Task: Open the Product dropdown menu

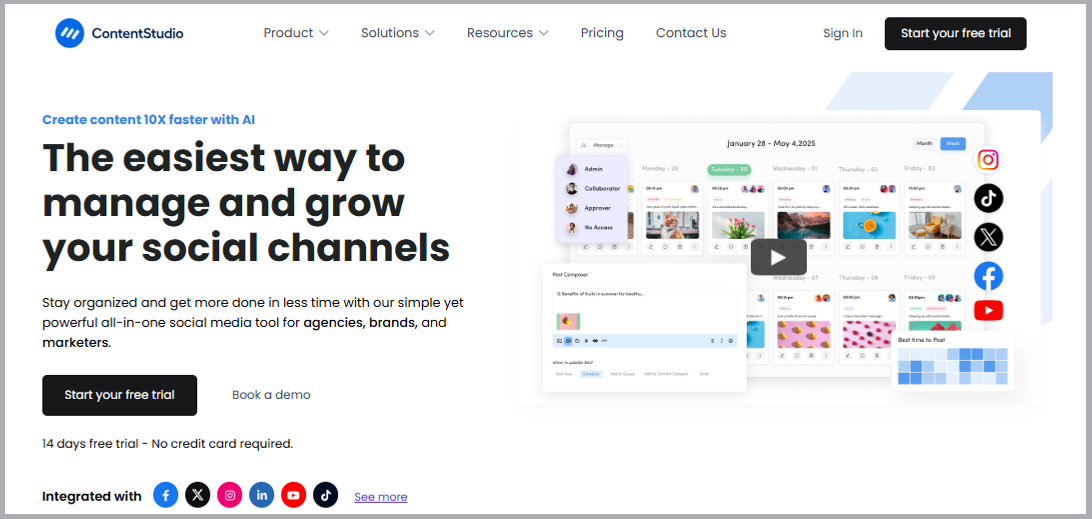Action: 296,33
